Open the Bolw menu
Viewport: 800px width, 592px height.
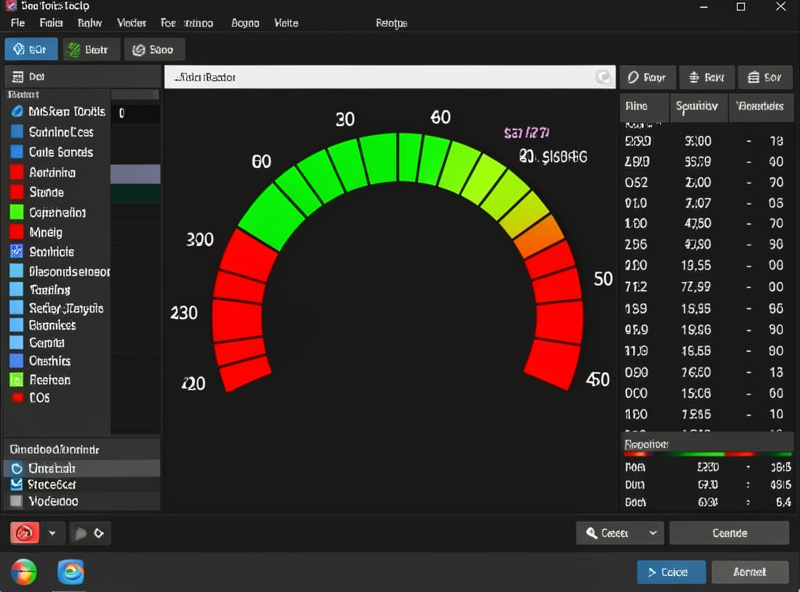pyautogui.click(x=90, y=23)
